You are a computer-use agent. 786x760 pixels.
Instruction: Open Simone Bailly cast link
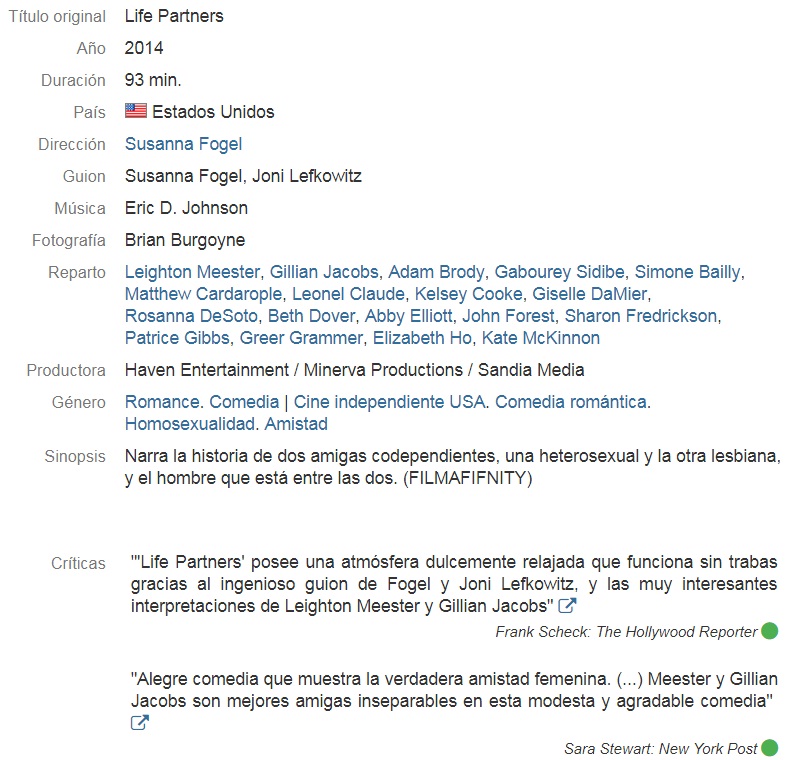tap(688, 272)
